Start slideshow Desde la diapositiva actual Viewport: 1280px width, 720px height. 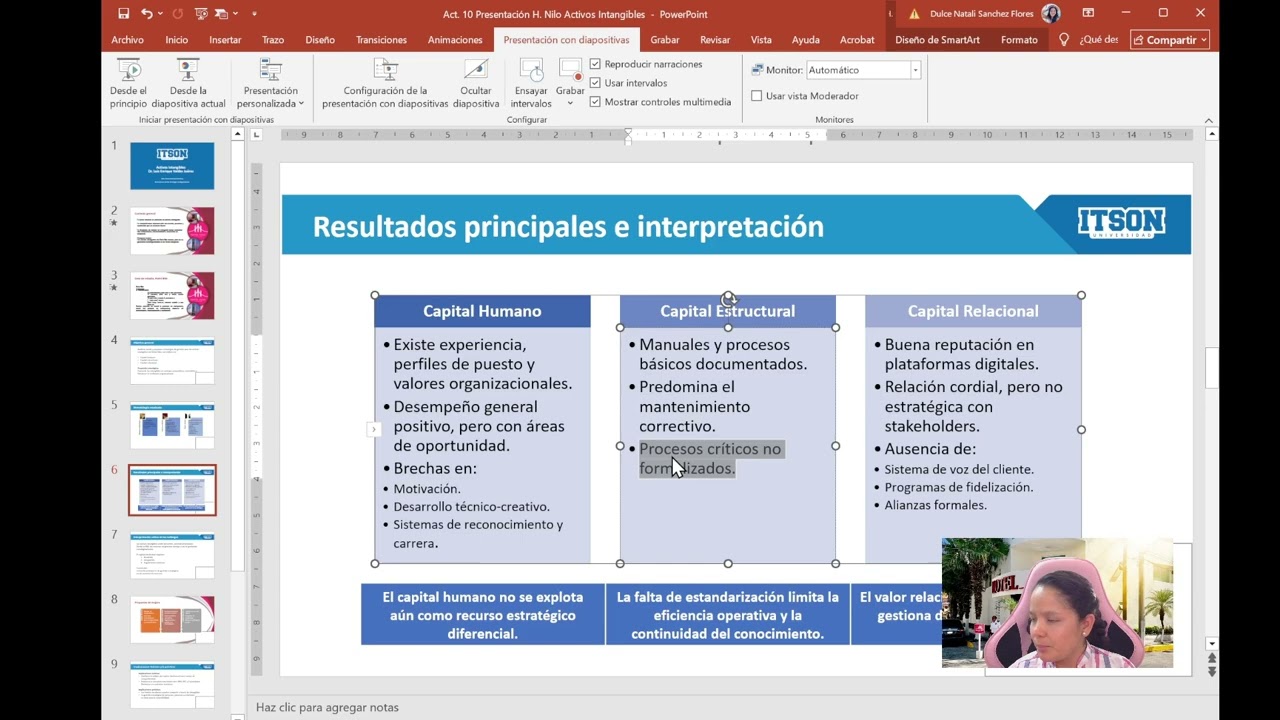[188, 83]
